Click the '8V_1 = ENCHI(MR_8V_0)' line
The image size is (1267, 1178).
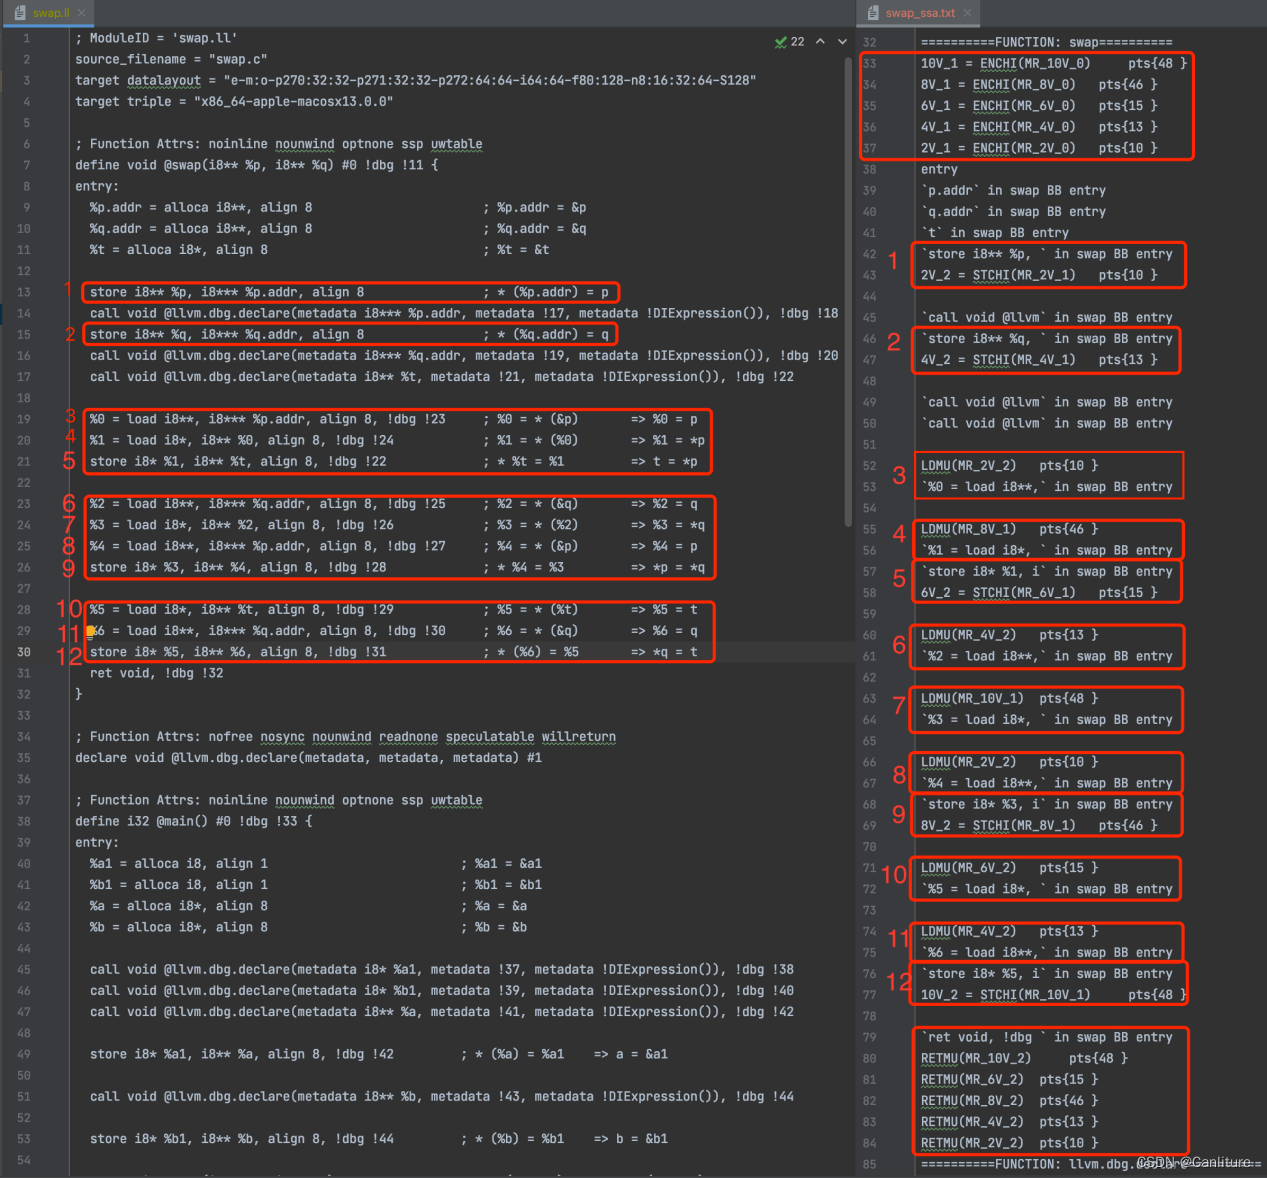coord(1039,84)
